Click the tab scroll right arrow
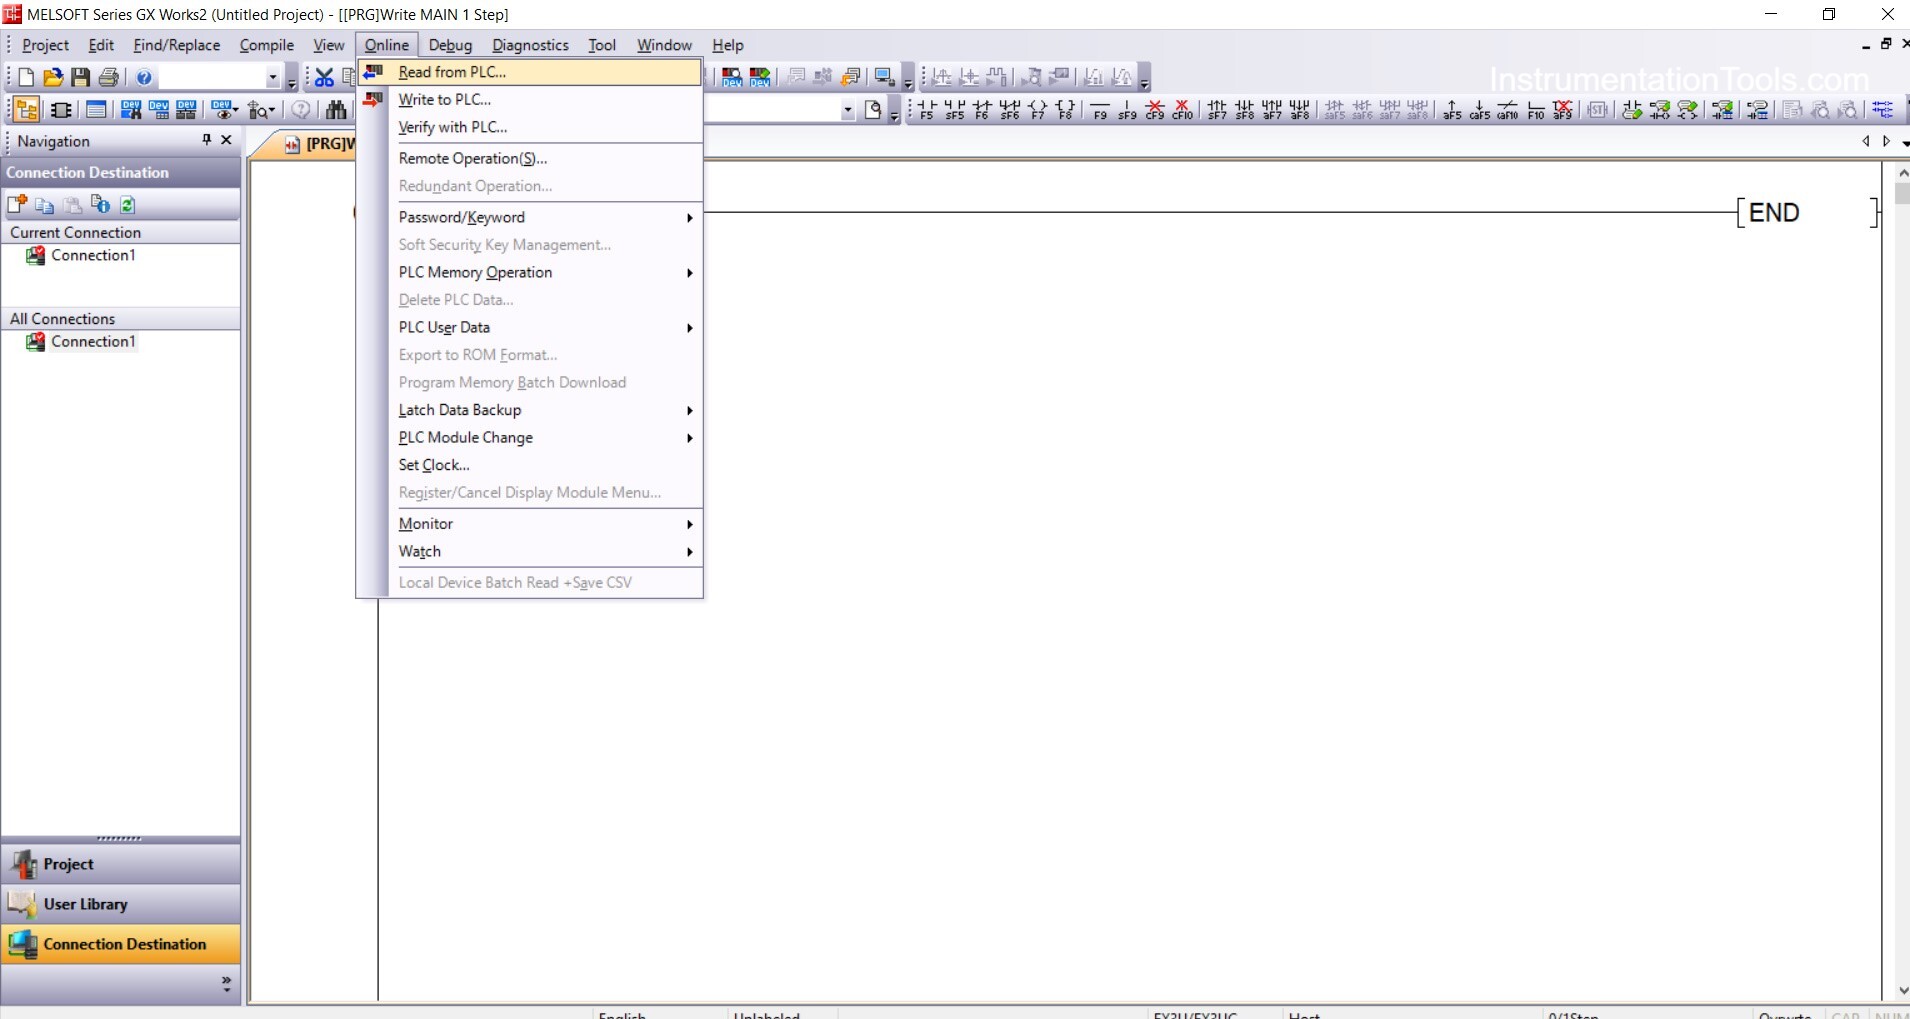This screenshot has height=1019, width=1910. (1886, 141)
